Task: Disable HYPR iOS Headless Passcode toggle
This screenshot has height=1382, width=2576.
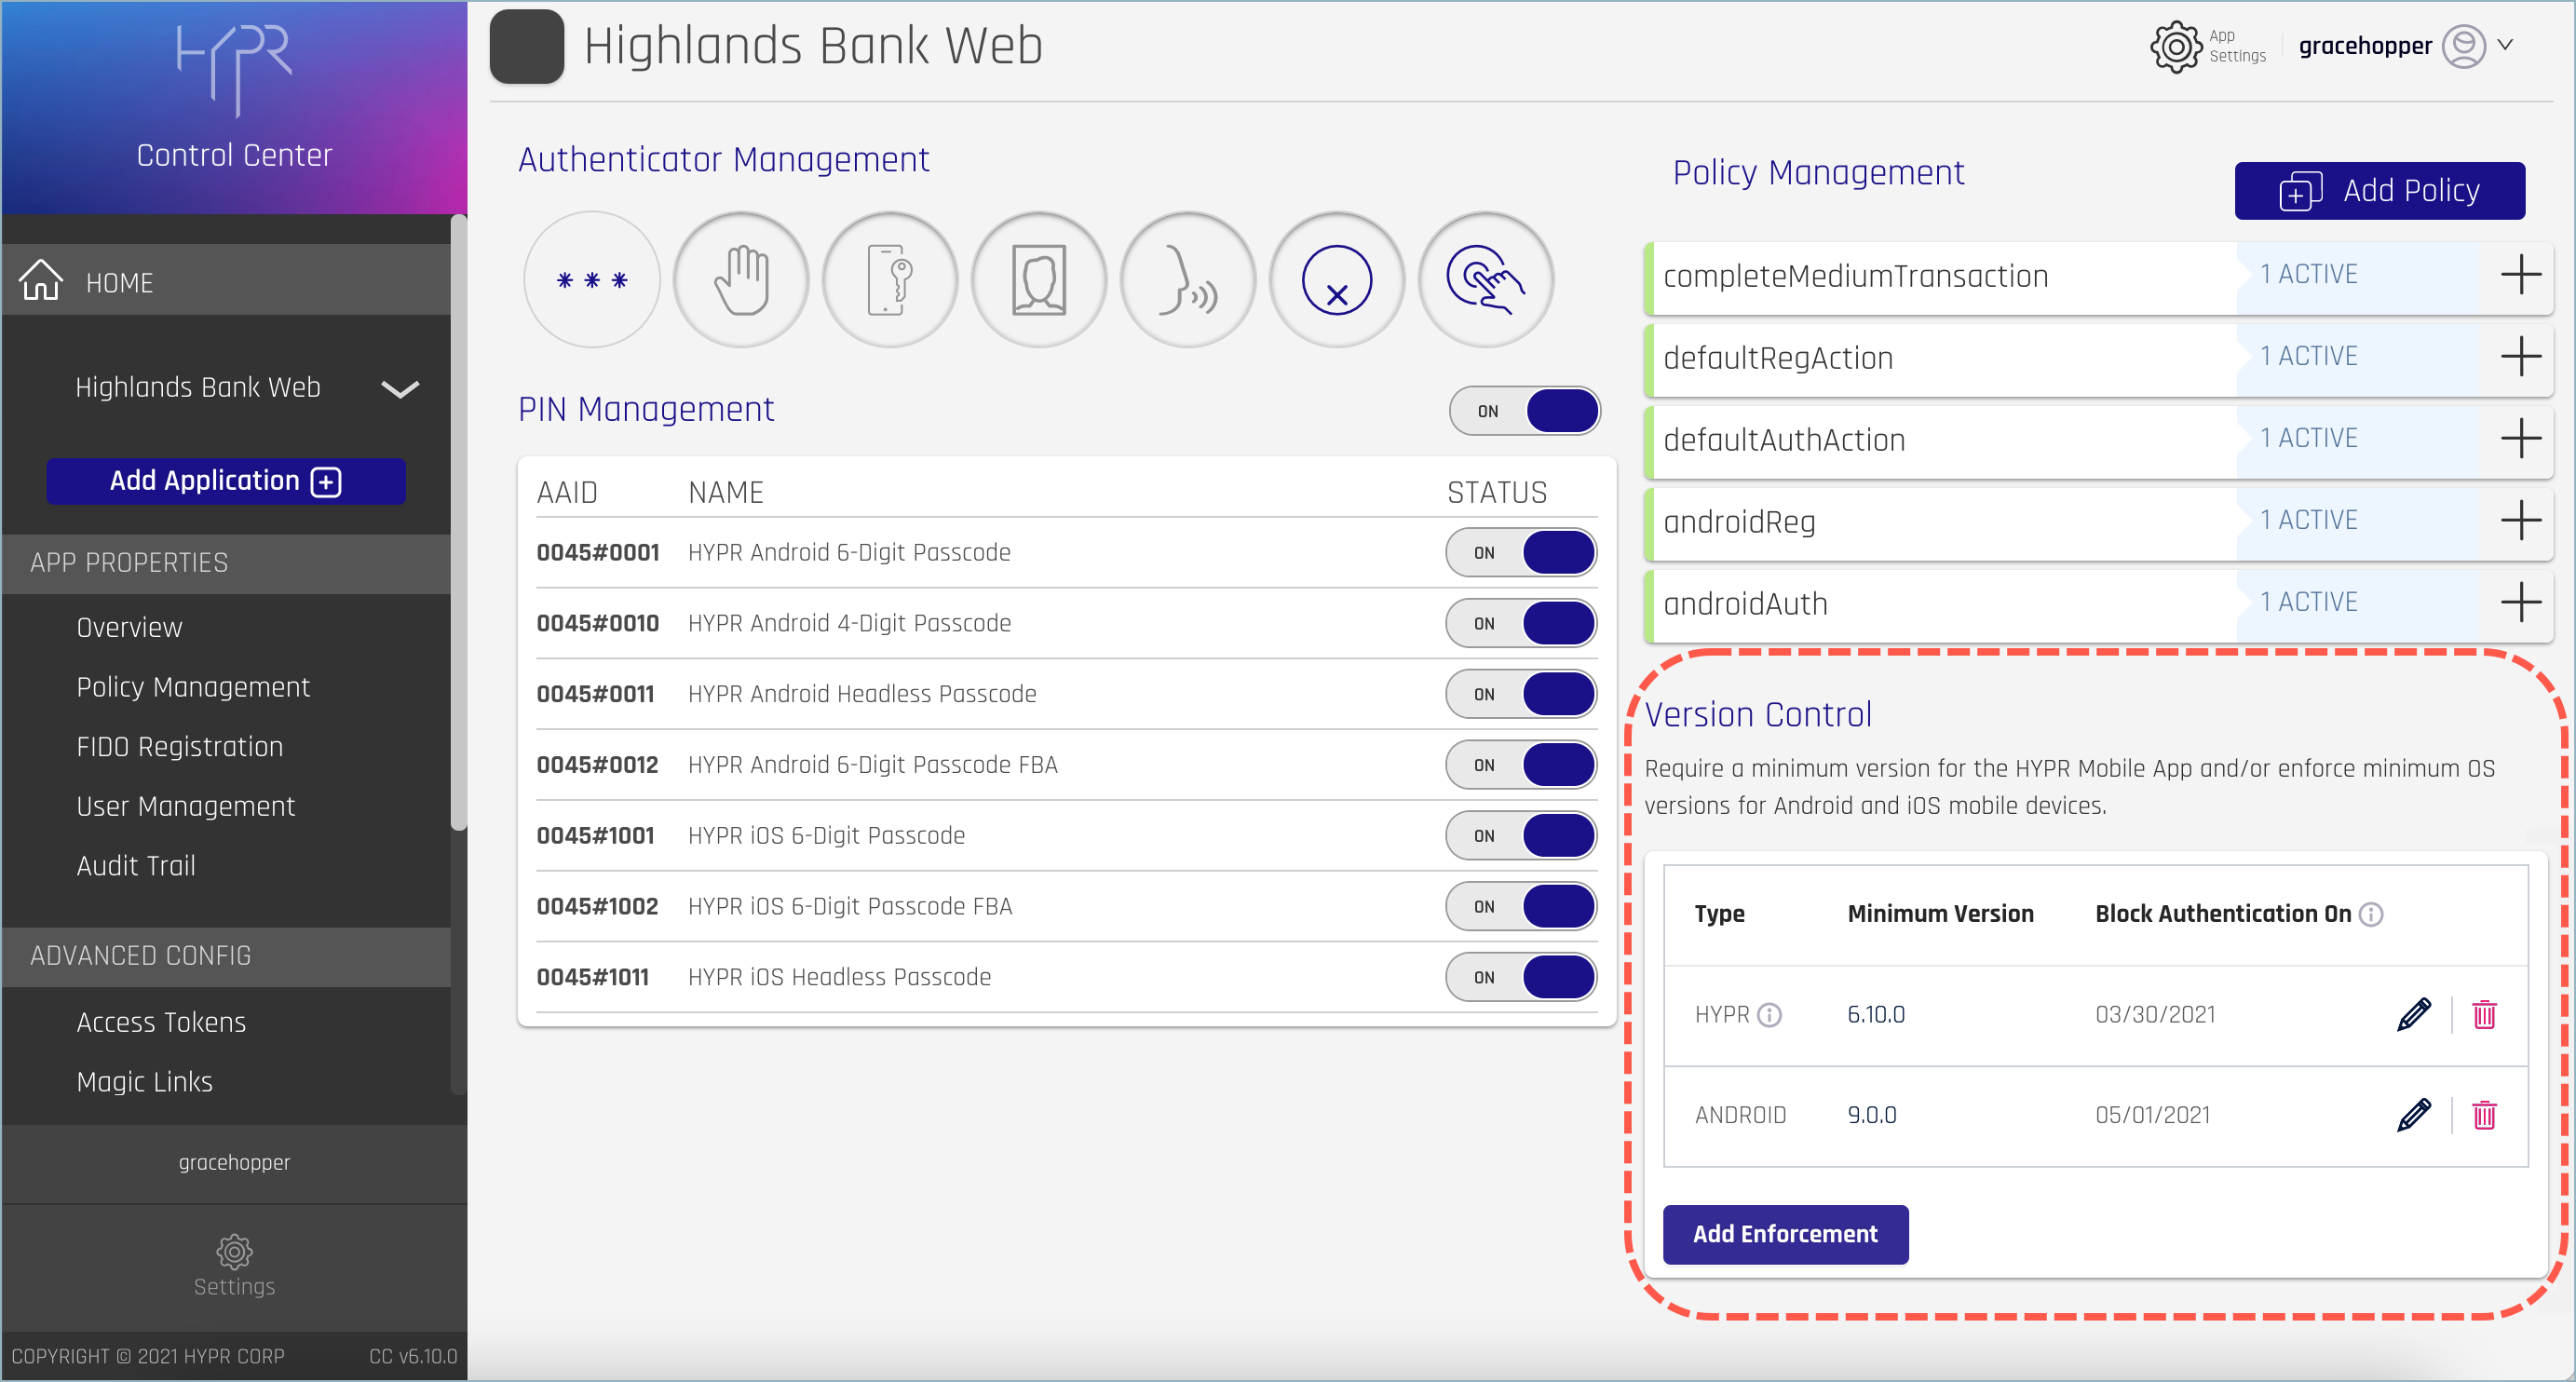Action: (x=1520, y=977)
